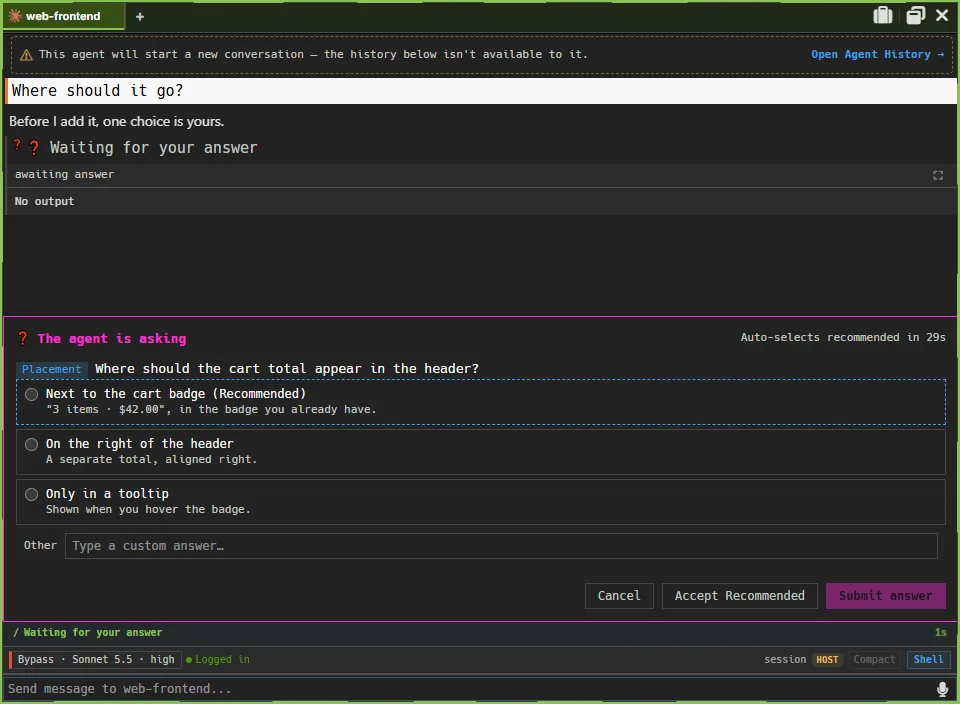Cancel the agent's question
This screenshot has height=704, width=960.
point(619,596)
